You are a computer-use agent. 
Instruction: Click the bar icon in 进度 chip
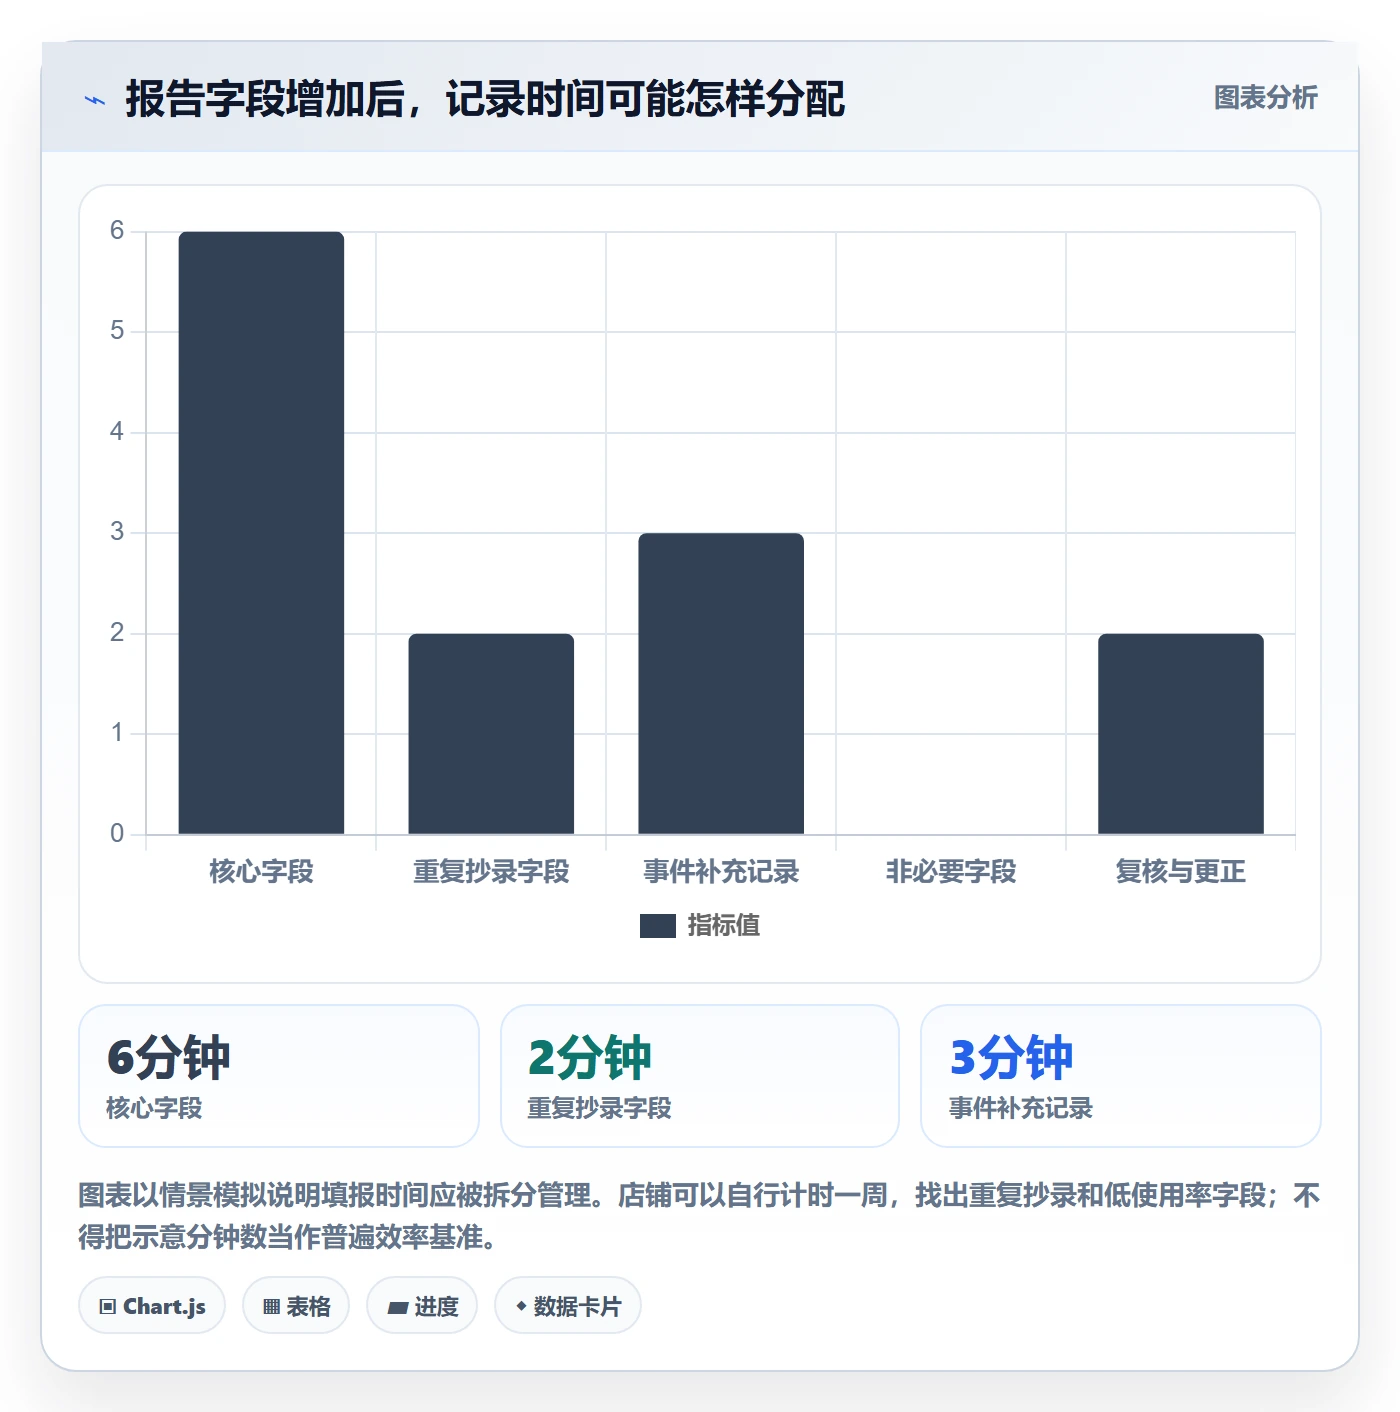[x=398, y=1308]
